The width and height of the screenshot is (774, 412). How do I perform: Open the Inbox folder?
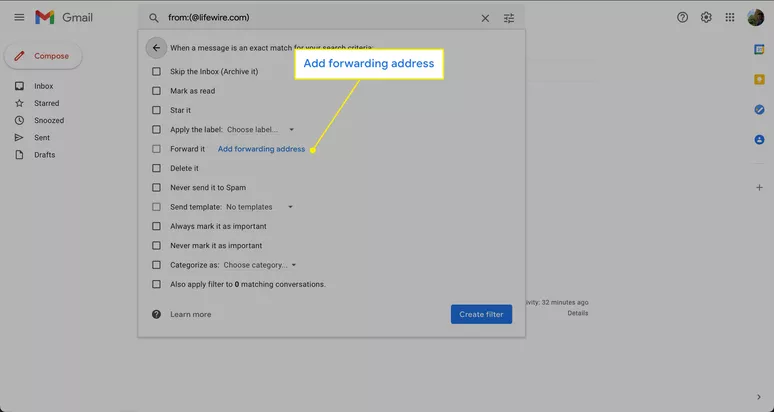click(43, 86)
